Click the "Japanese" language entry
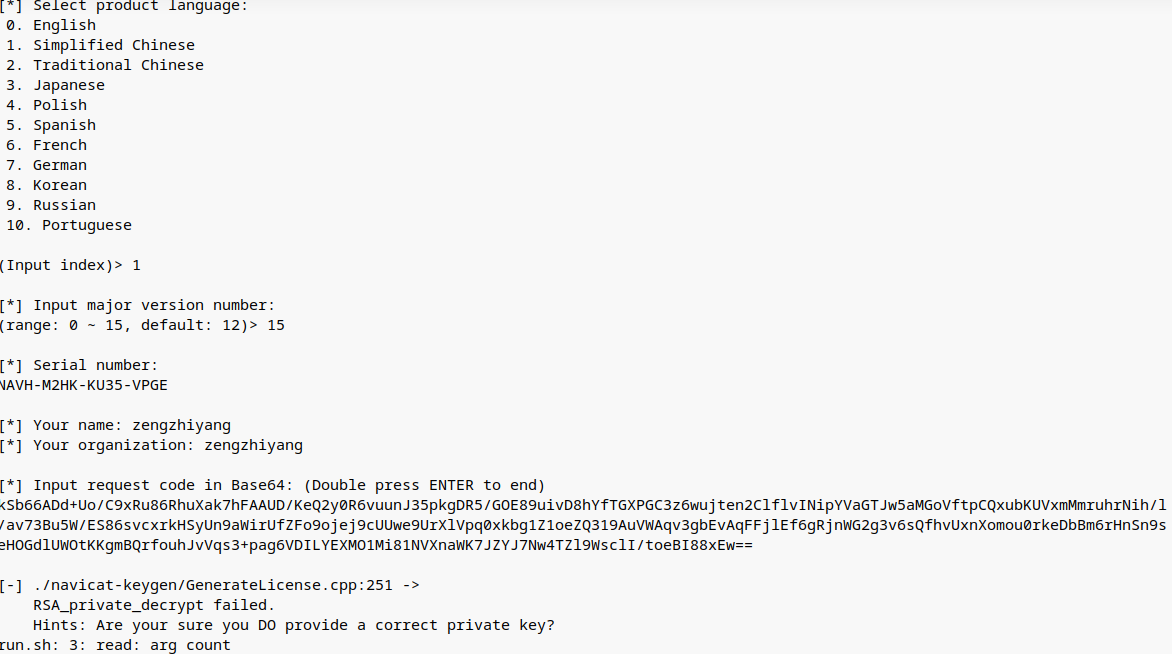This screenshot has width=1172, height=654. pos(68,85)
